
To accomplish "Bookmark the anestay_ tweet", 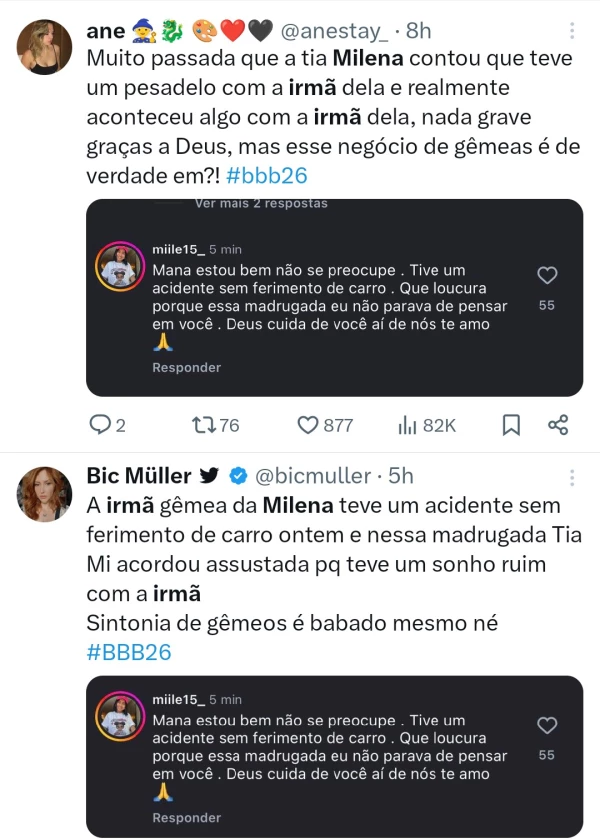I will (511, 425).
